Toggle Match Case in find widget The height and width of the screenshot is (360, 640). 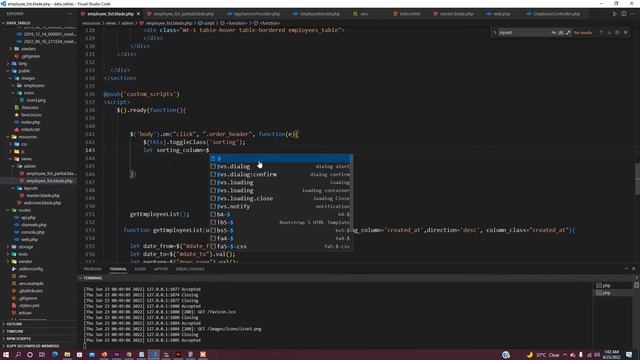(553, 32)
